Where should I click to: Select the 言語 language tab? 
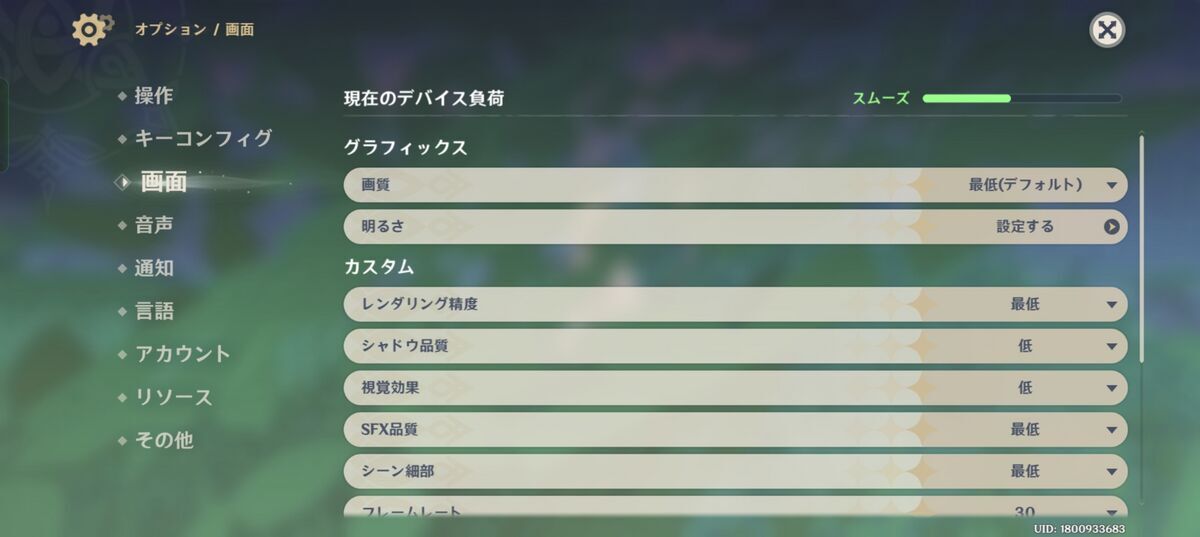[154, 311]
